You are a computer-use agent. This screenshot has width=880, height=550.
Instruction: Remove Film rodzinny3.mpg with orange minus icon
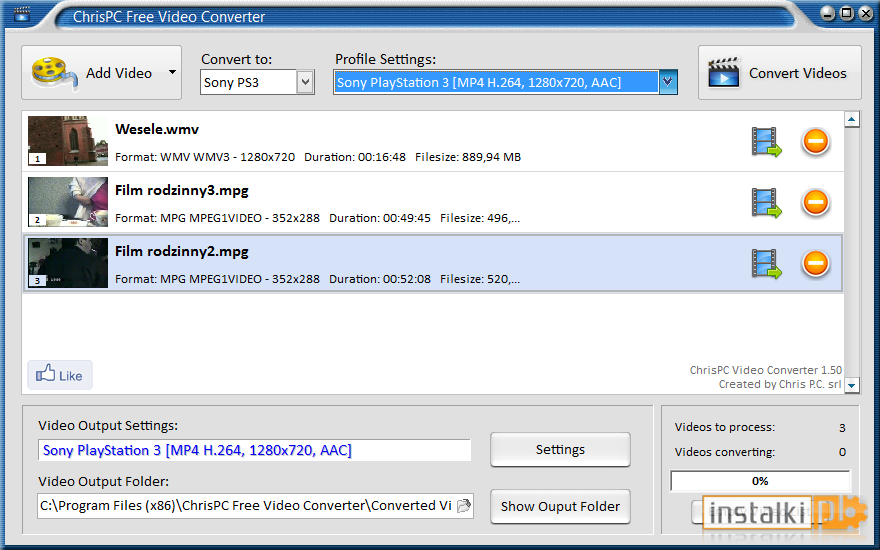(x=815, y=202)
